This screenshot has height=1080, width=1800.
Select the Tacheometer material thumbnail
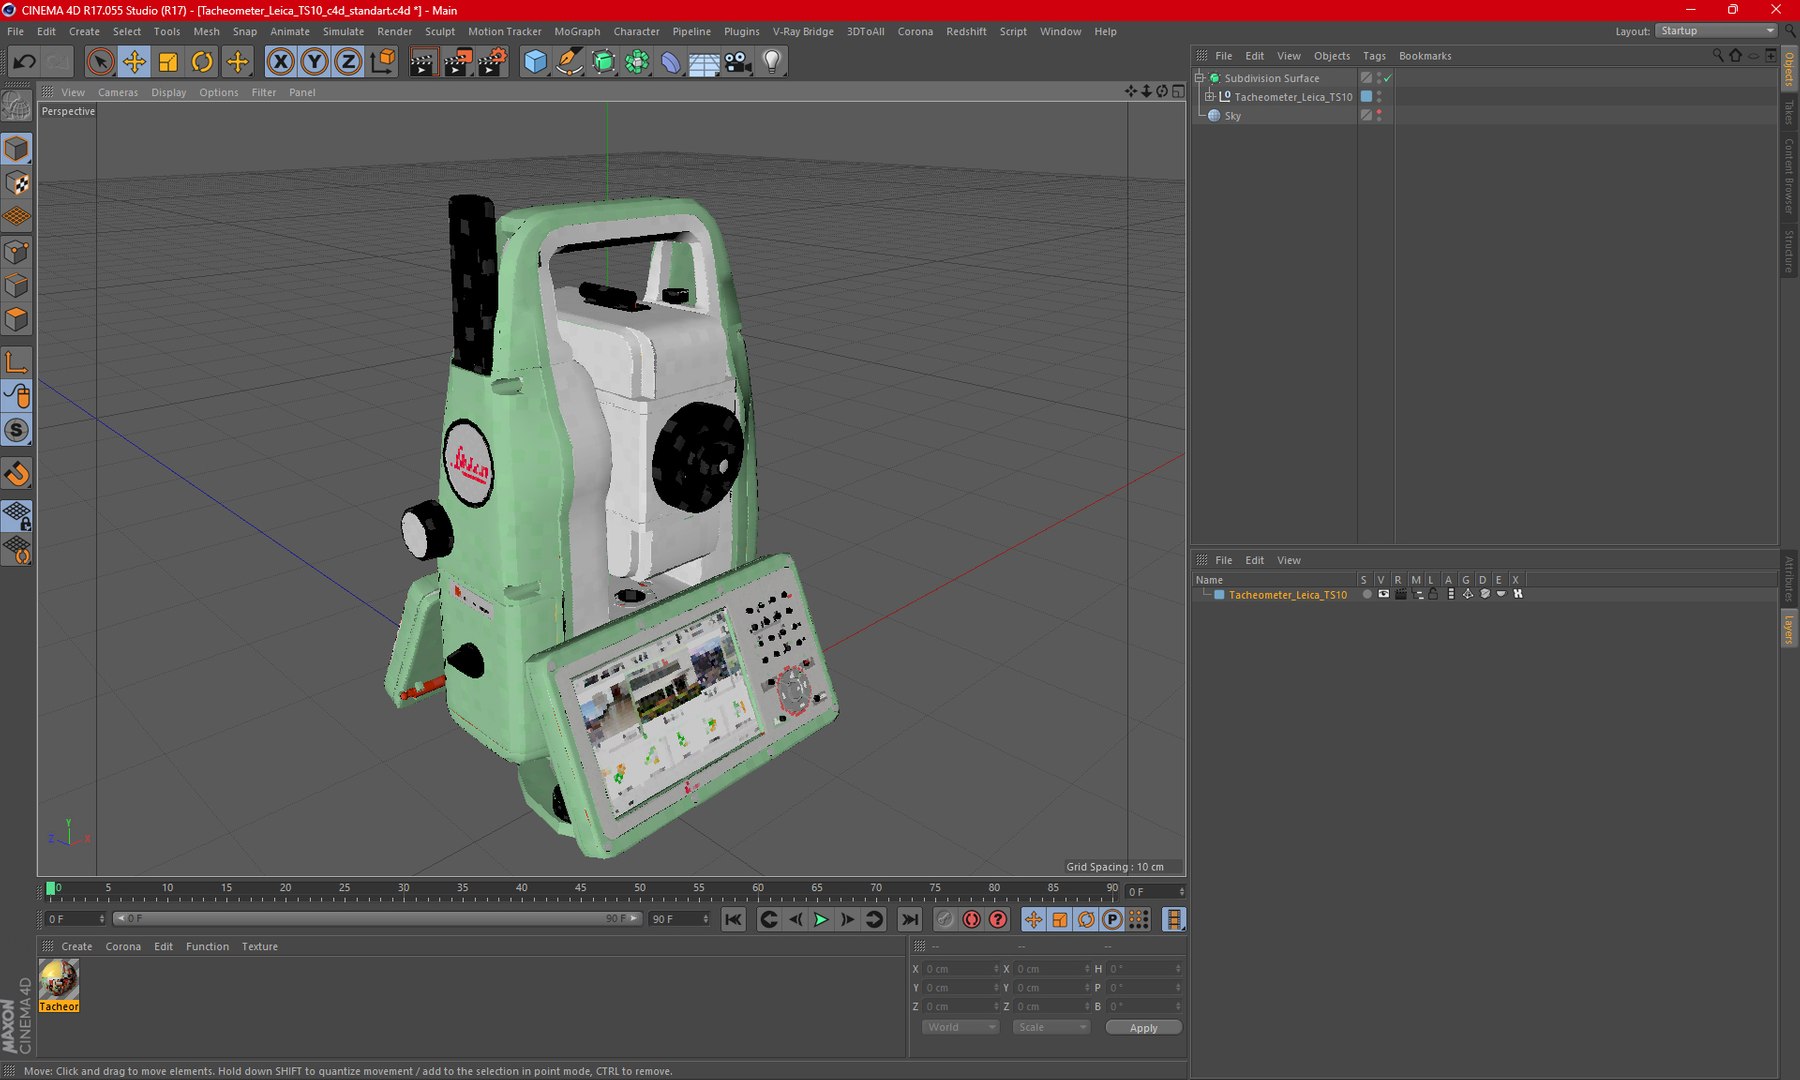(x=59, y=985)
